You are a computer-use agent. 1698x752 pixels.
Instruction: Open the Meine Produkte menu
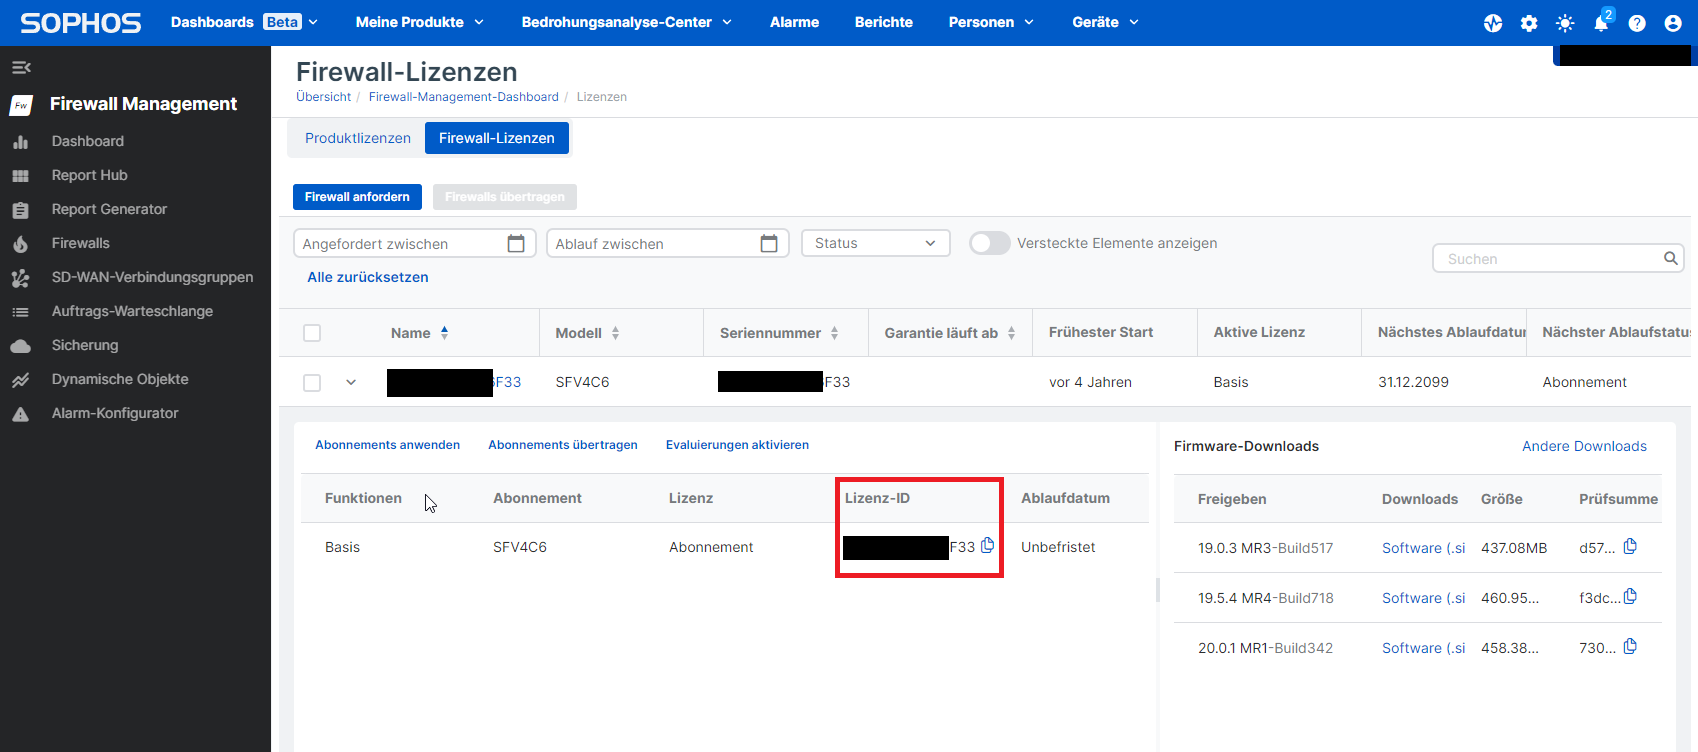(420, 22)
